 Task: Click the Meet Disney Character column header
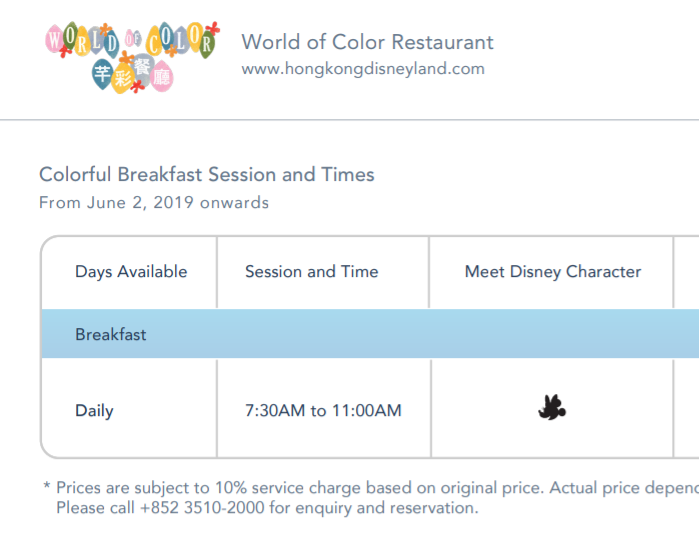(553, 271)
